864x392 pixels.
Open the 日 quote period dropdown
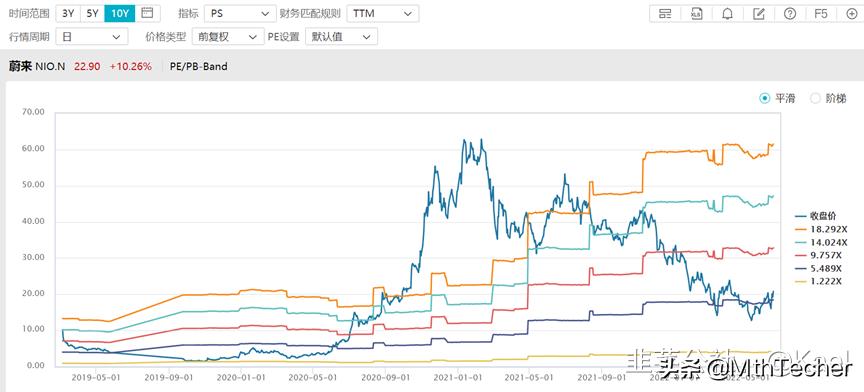click(x=91, y=37)
